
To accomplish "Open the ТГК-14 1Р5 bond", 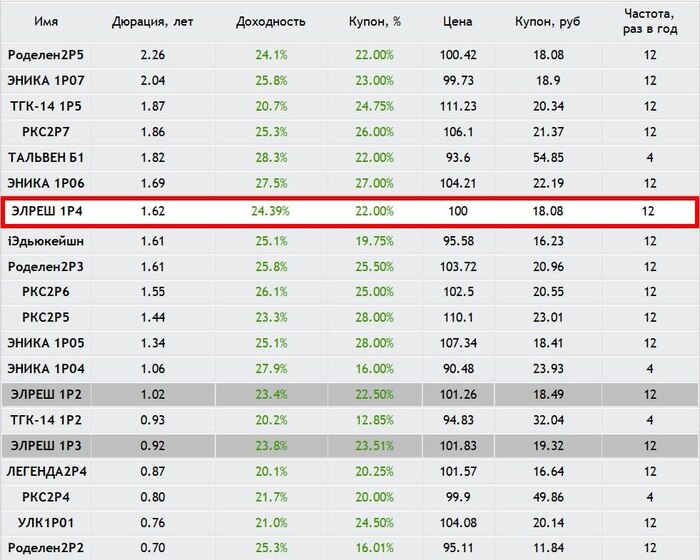I will [x=46, y=106].
